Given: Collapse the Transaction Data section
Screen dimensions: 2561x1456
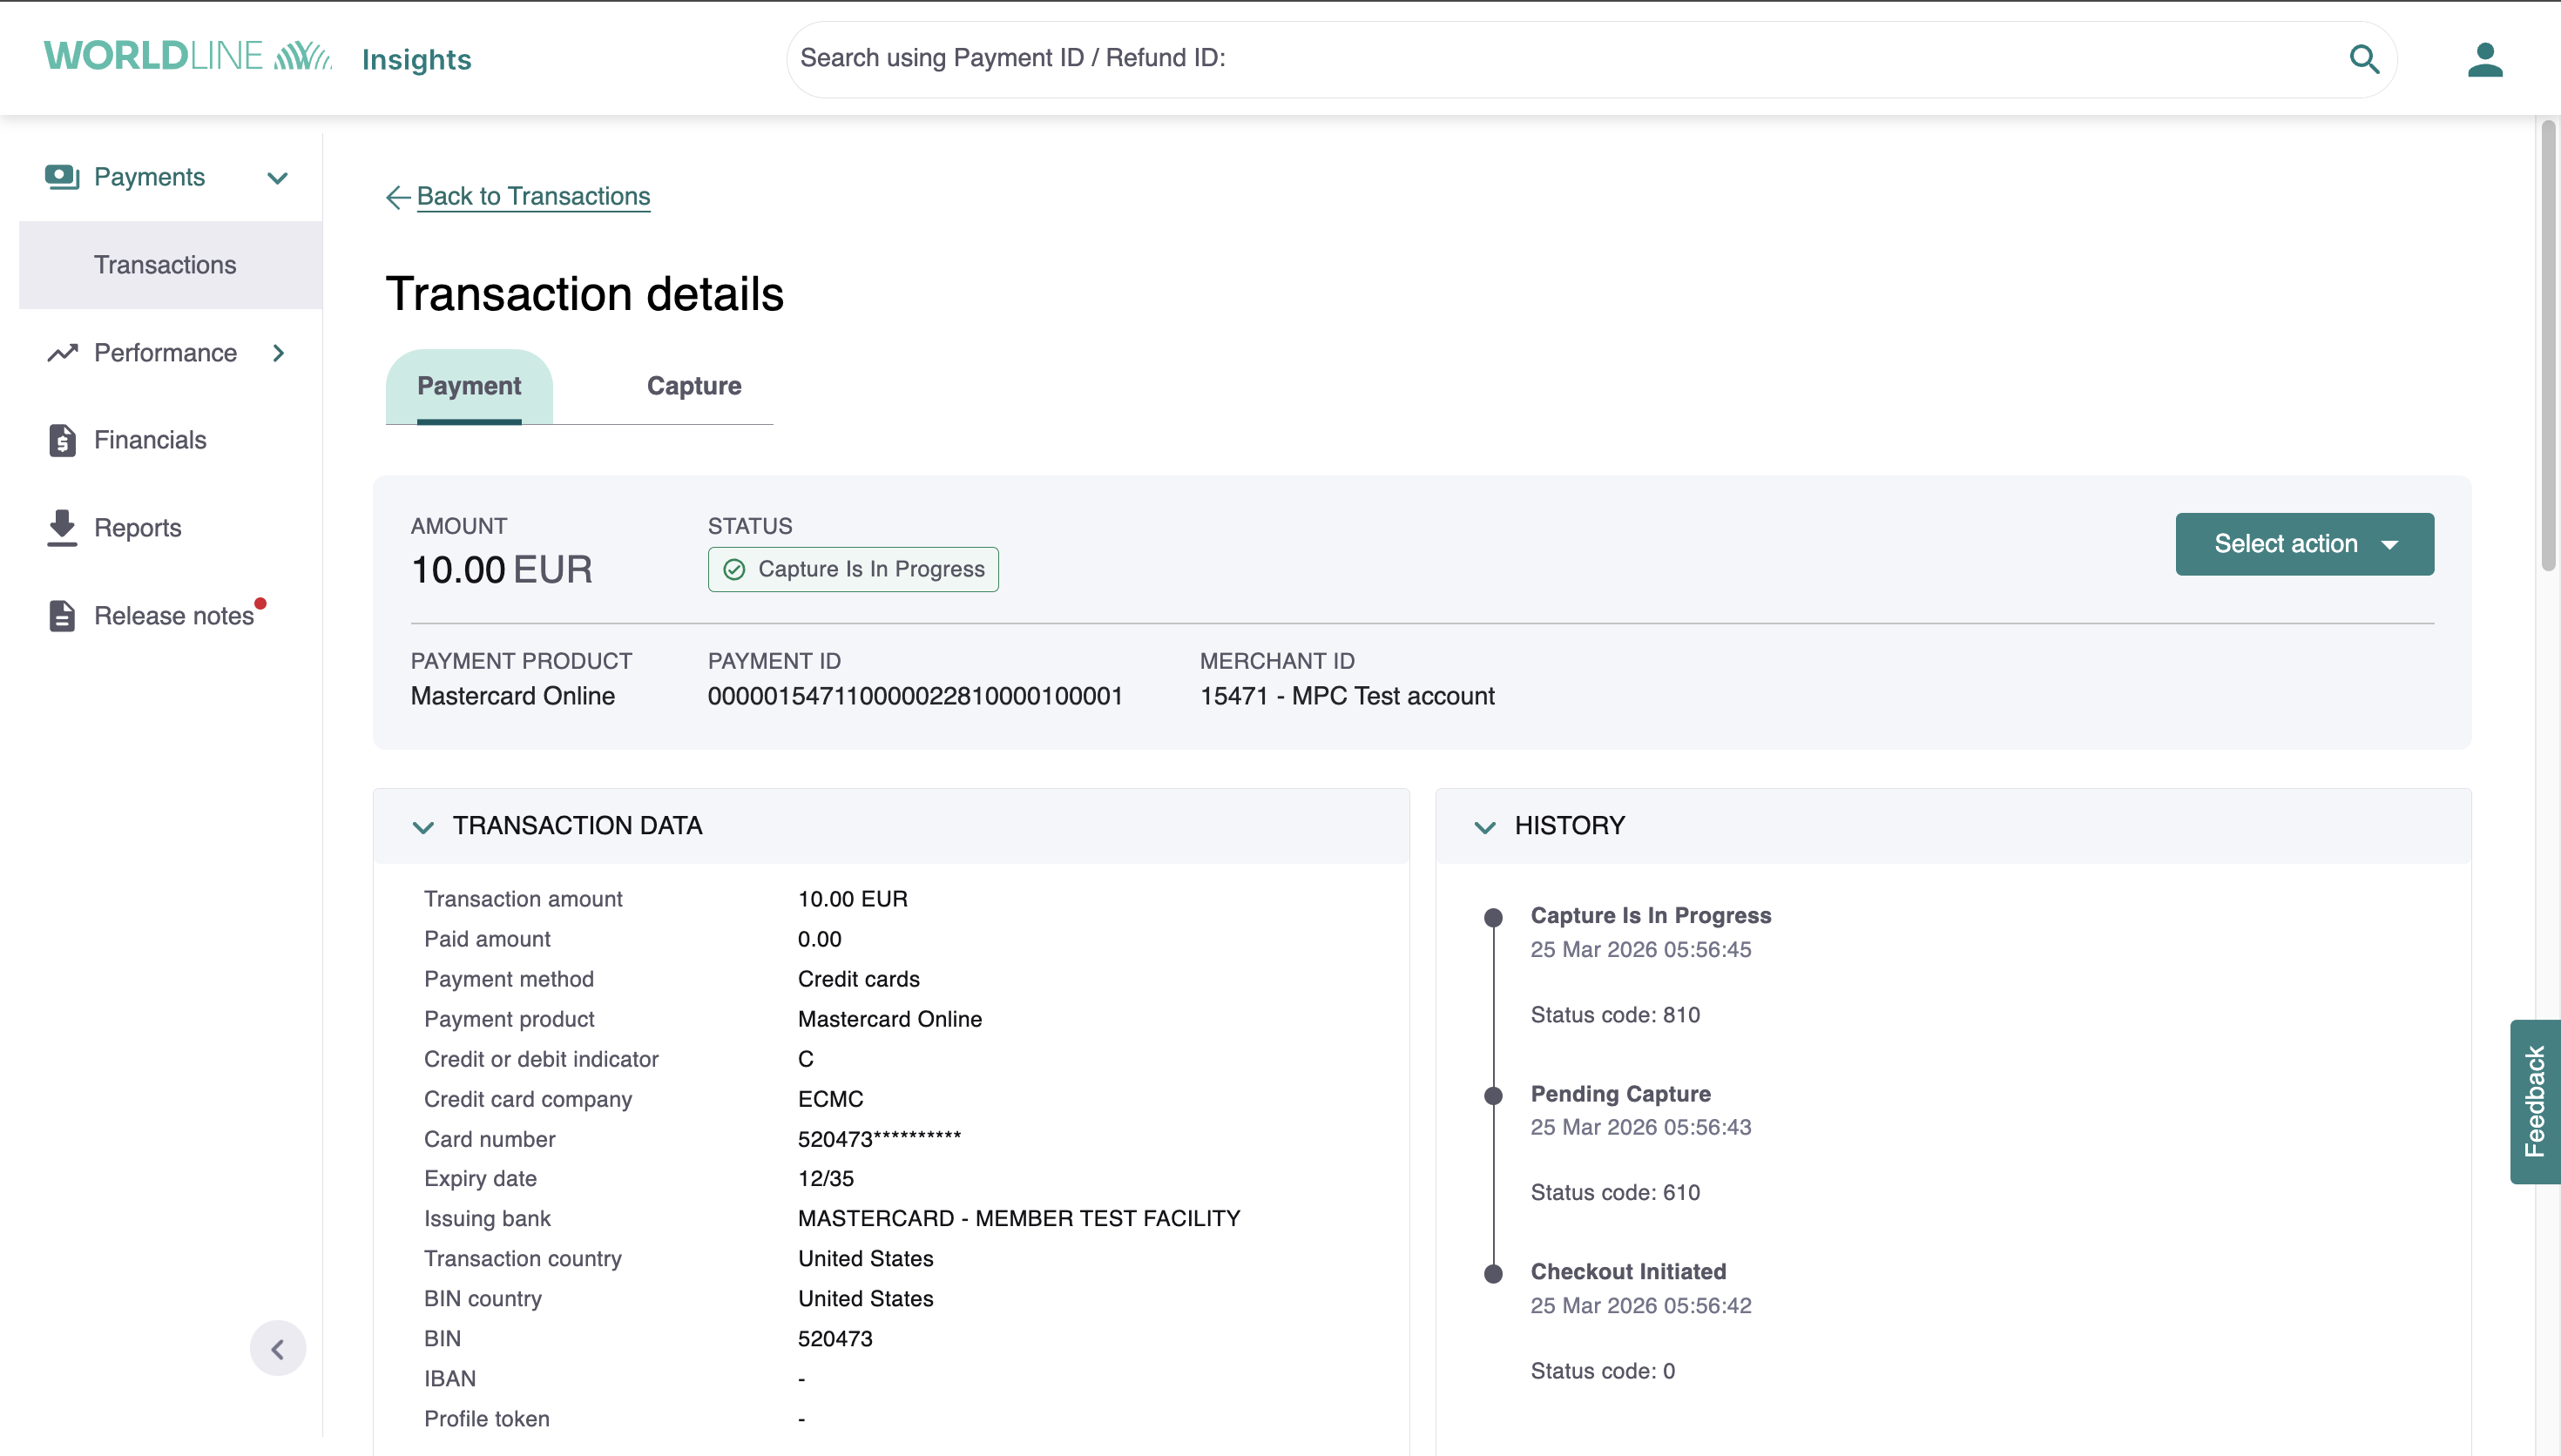Looking at the screenshot, I should click(423, 827).
